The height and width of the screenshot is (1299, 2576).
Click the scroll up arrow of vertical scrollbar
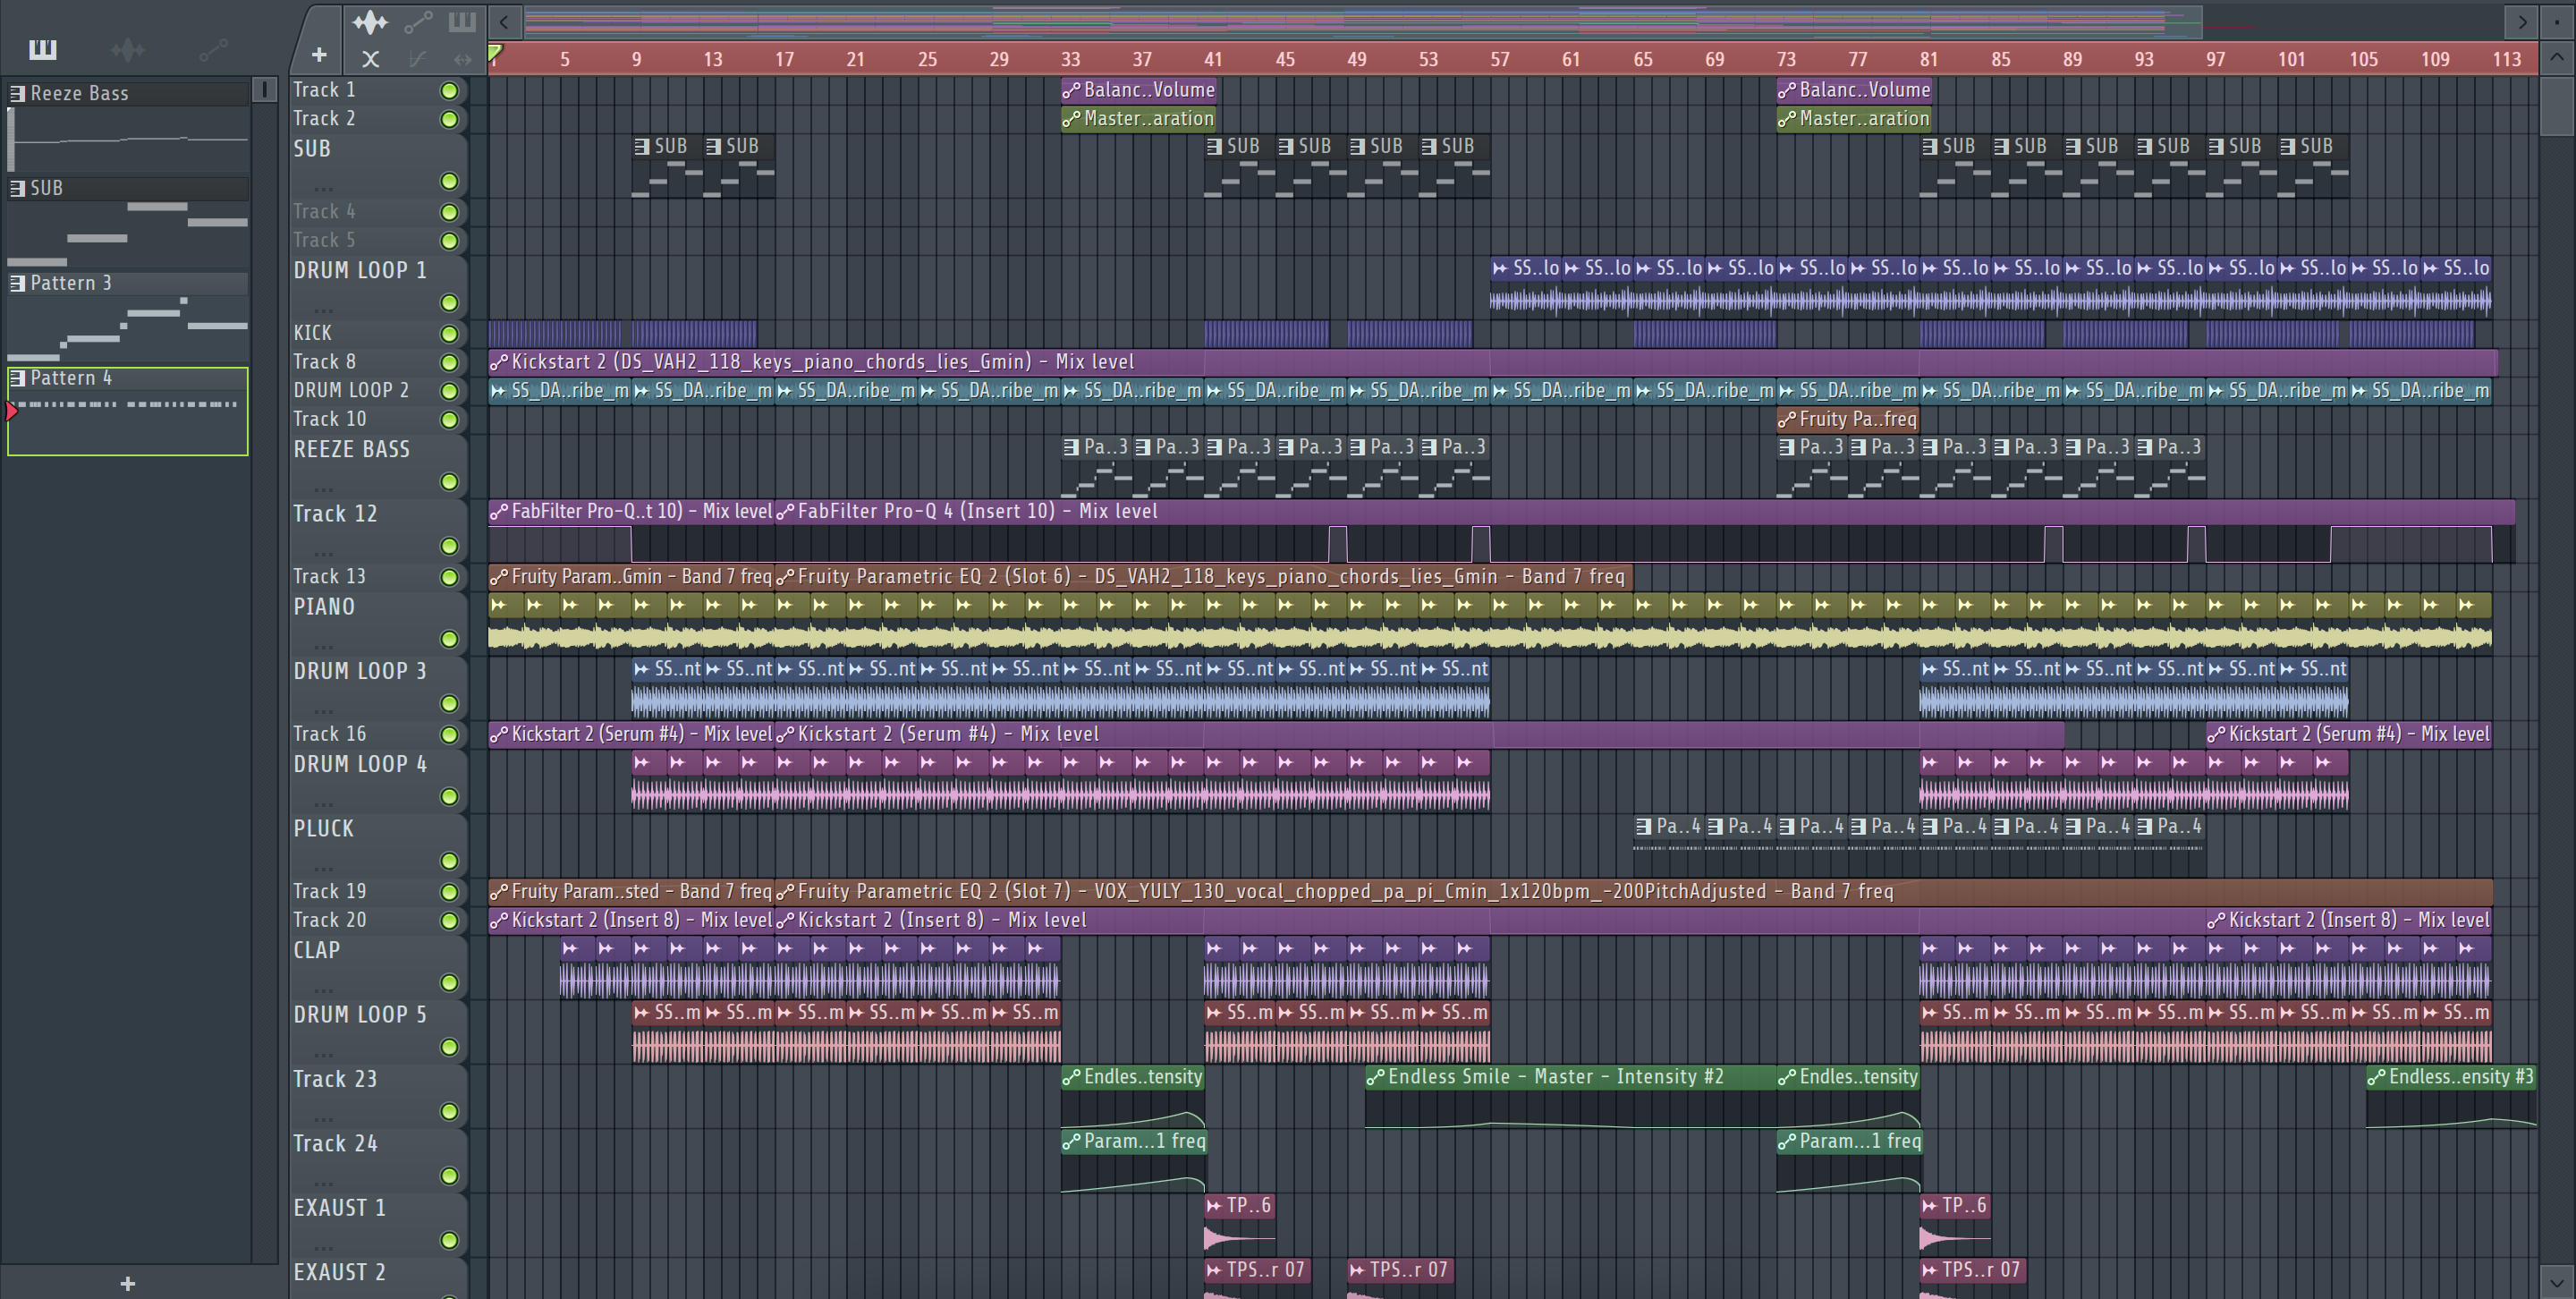point(2557,58)
